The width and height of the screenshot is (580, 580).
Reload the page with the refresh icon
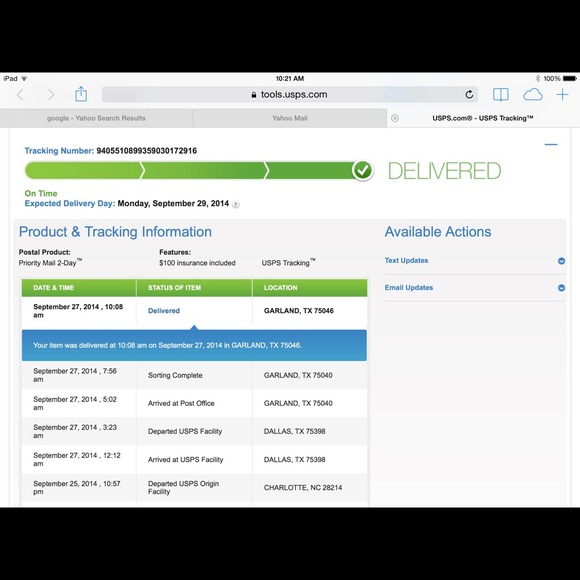pyautogui.click(x=469, y=95)
